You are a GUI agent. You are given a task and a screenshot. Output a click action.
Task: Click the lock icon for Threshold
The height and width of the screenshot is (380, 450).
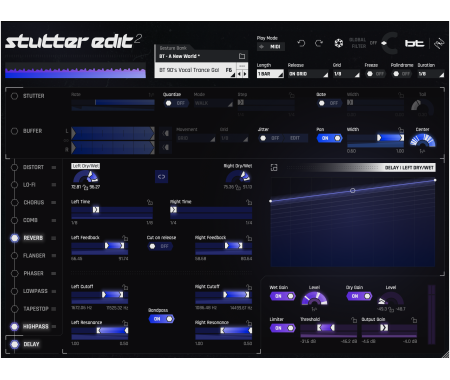pos(354,320)
